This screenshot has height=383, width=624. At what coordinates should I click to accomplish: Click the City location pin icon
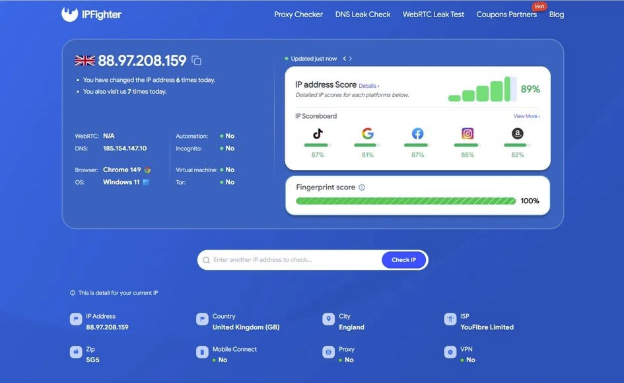tap(328, 319)
